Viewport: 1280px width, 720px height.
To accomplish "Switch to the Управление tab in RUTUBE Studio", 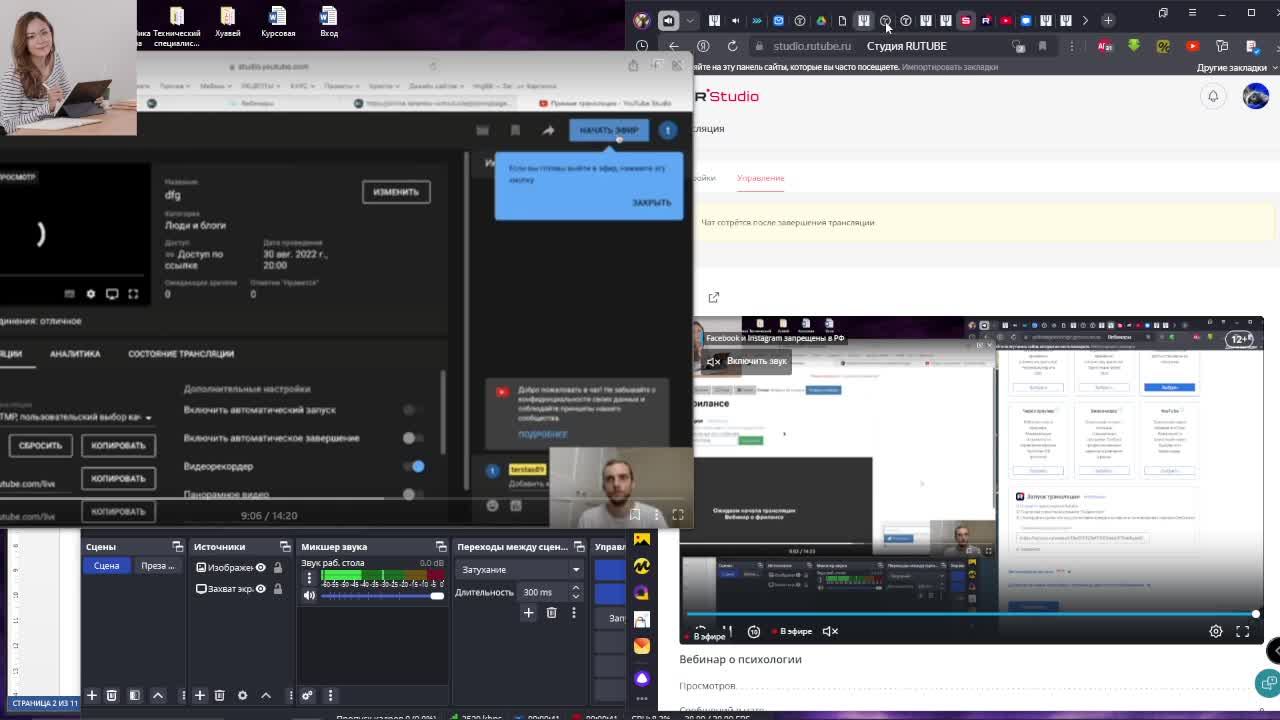I will point(760,178).
